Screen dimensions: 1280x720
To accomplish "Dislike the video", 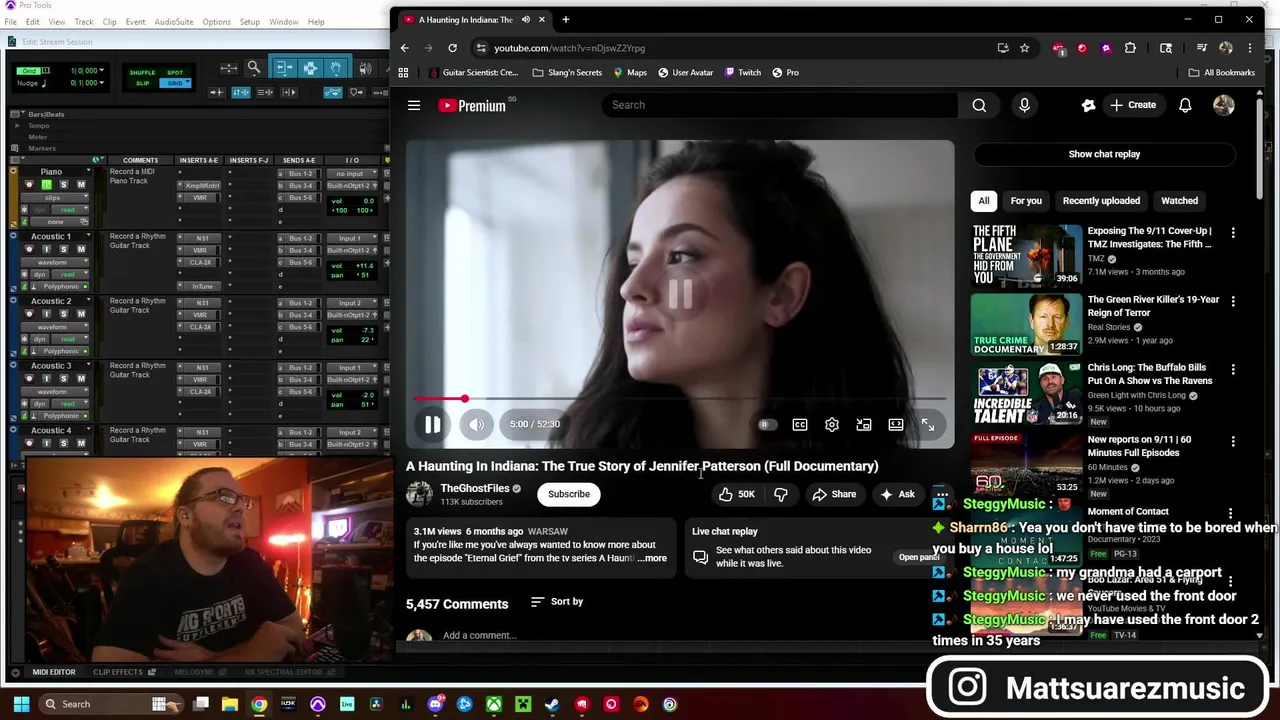I will tap(781, 494).
